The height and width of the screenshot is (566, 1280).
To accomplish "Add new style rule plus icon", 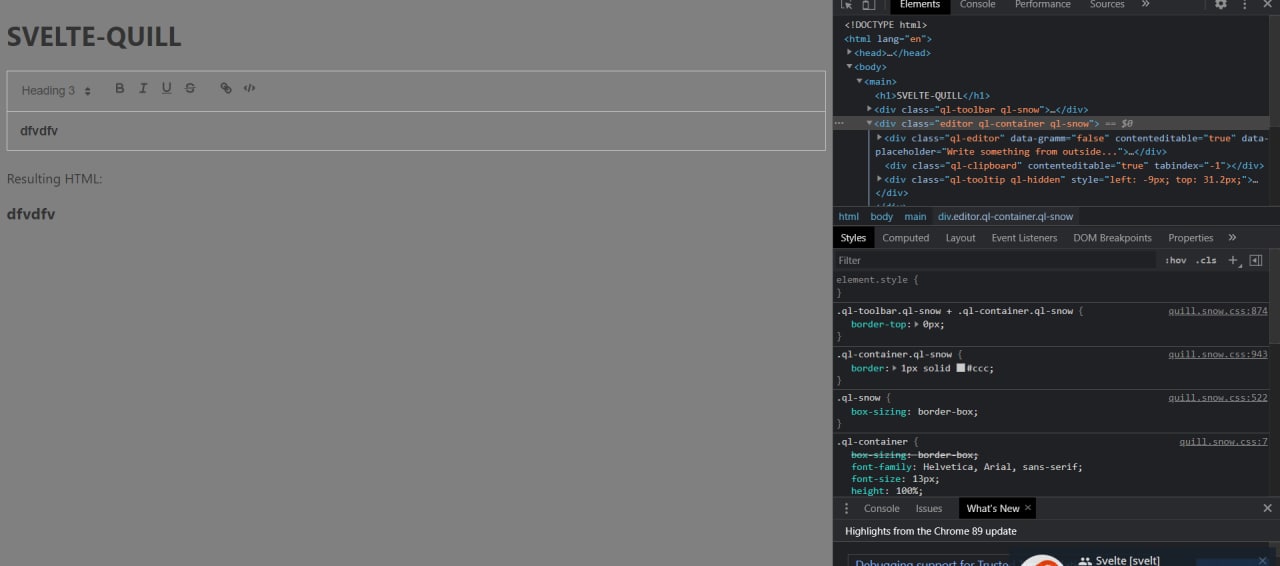I will click(x=1234, y=260).
